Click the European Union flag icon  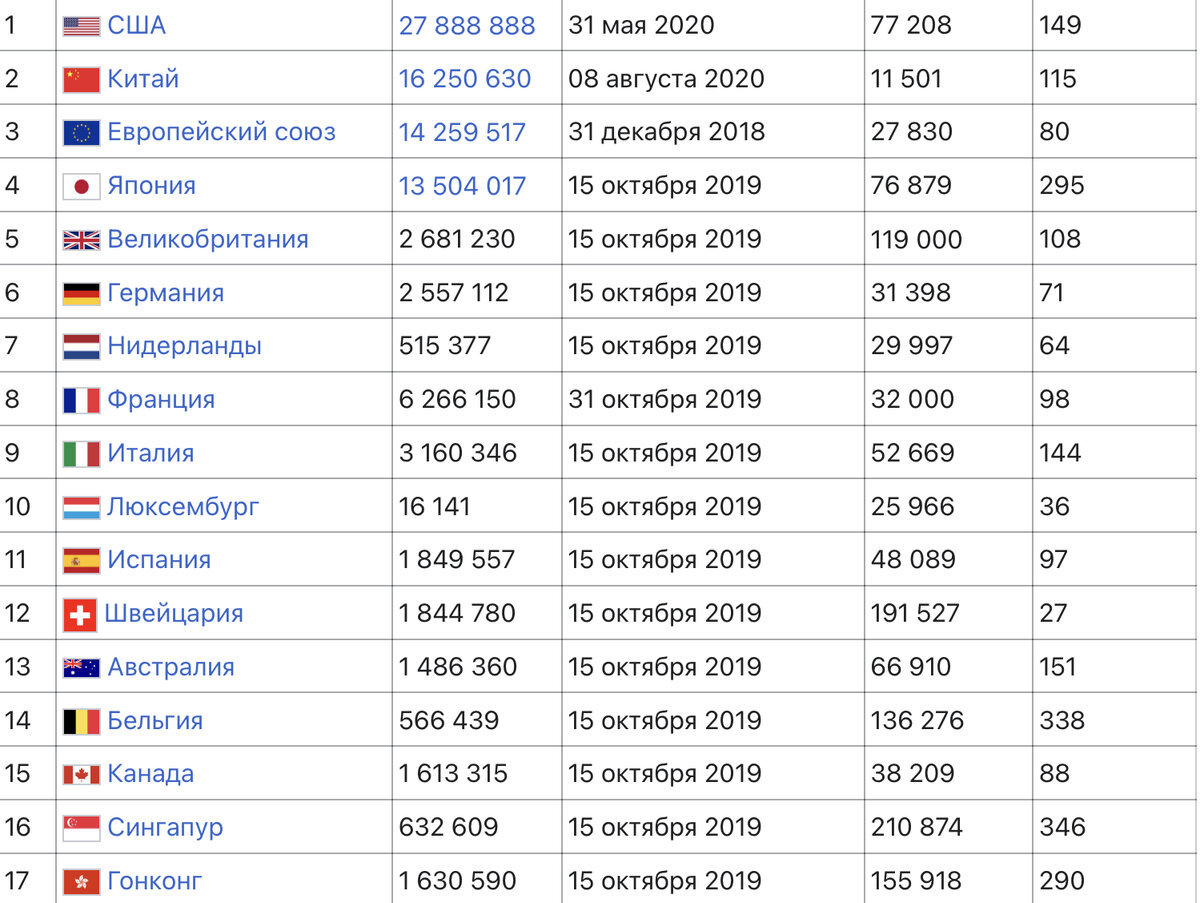[81, 133]
